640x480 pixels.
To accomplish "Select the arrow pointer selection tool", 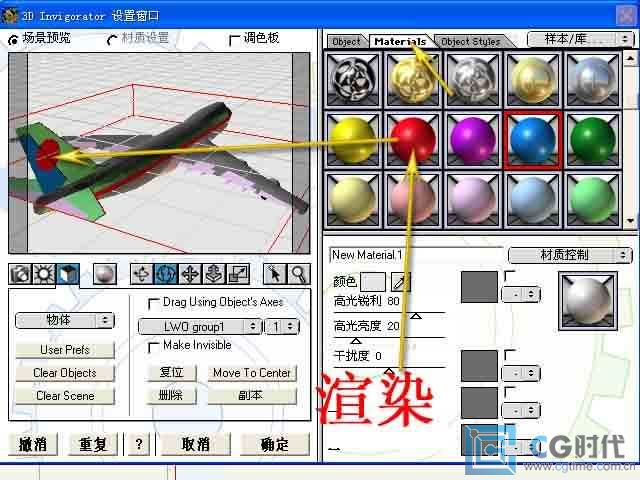I will tap(275, 274).
